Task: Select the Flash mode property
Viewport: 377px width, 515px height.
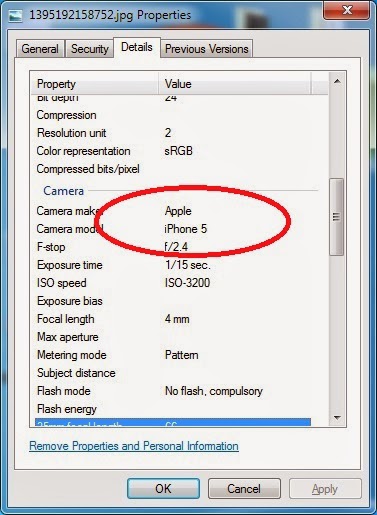Action: (64, 391)
